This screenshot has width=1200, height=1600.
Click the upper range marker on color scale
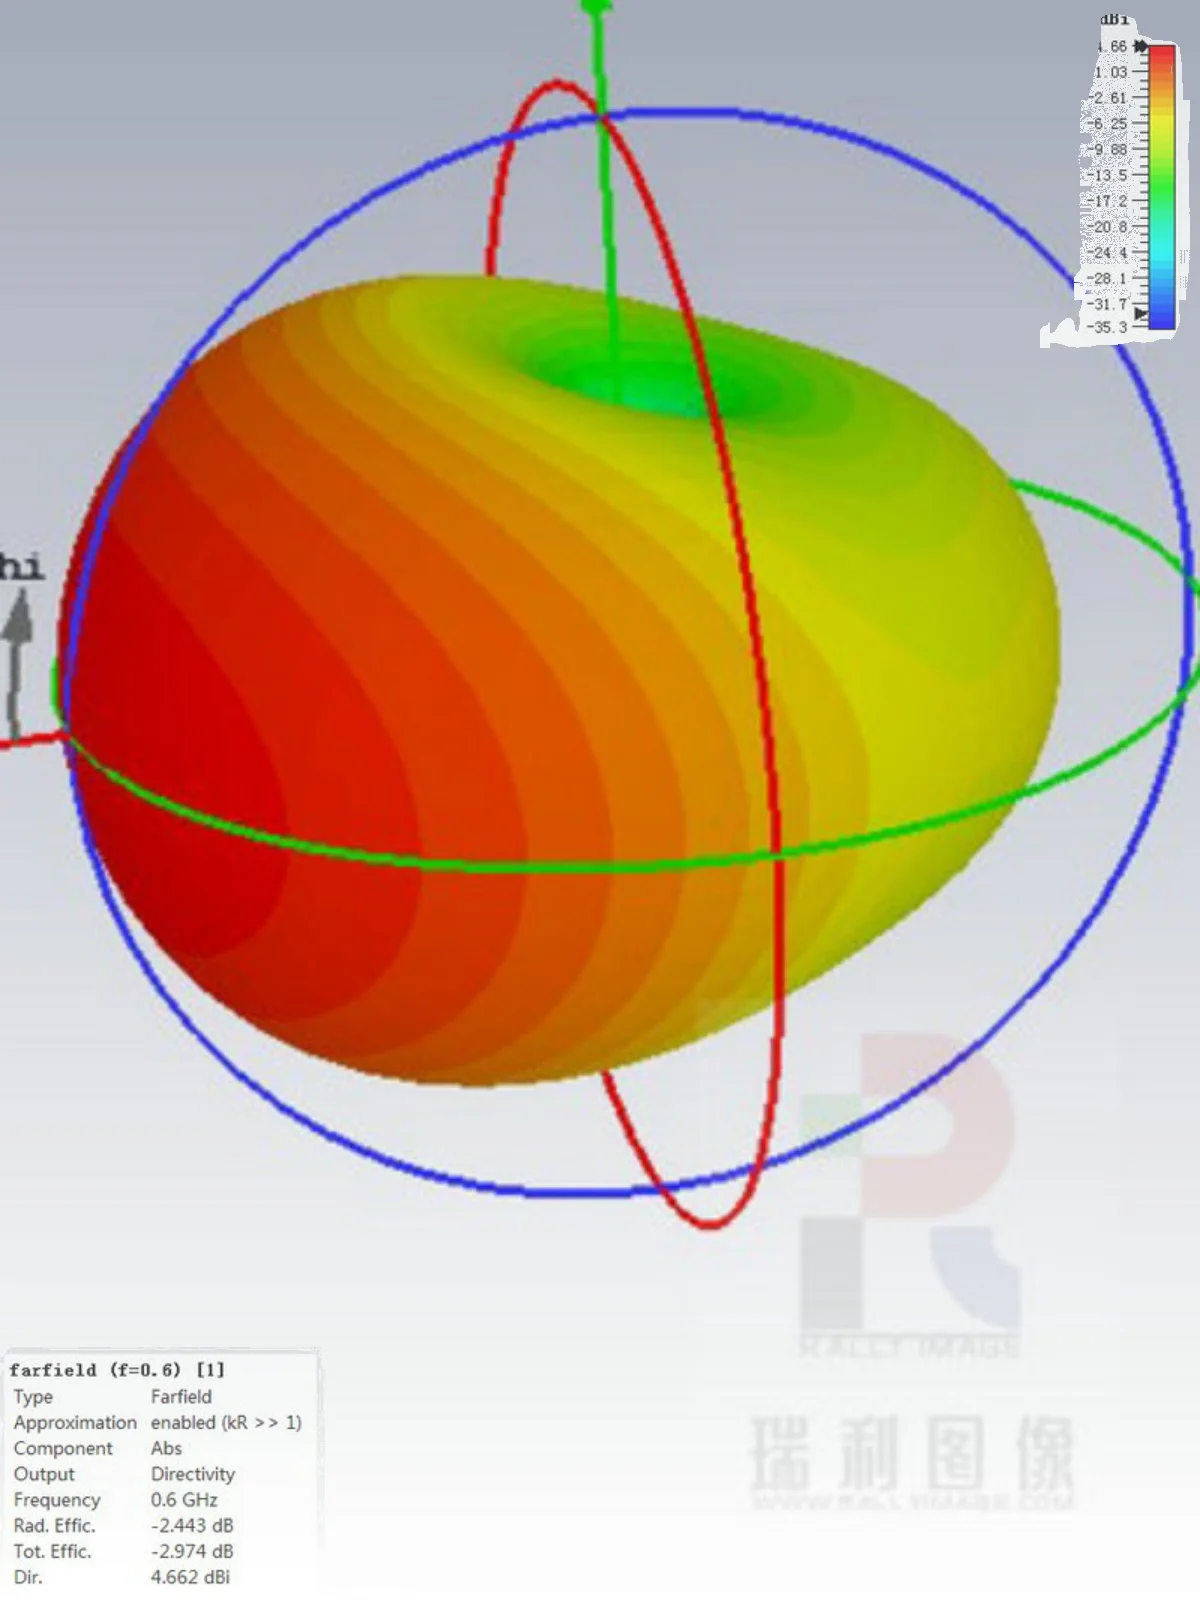point(1140,46)
